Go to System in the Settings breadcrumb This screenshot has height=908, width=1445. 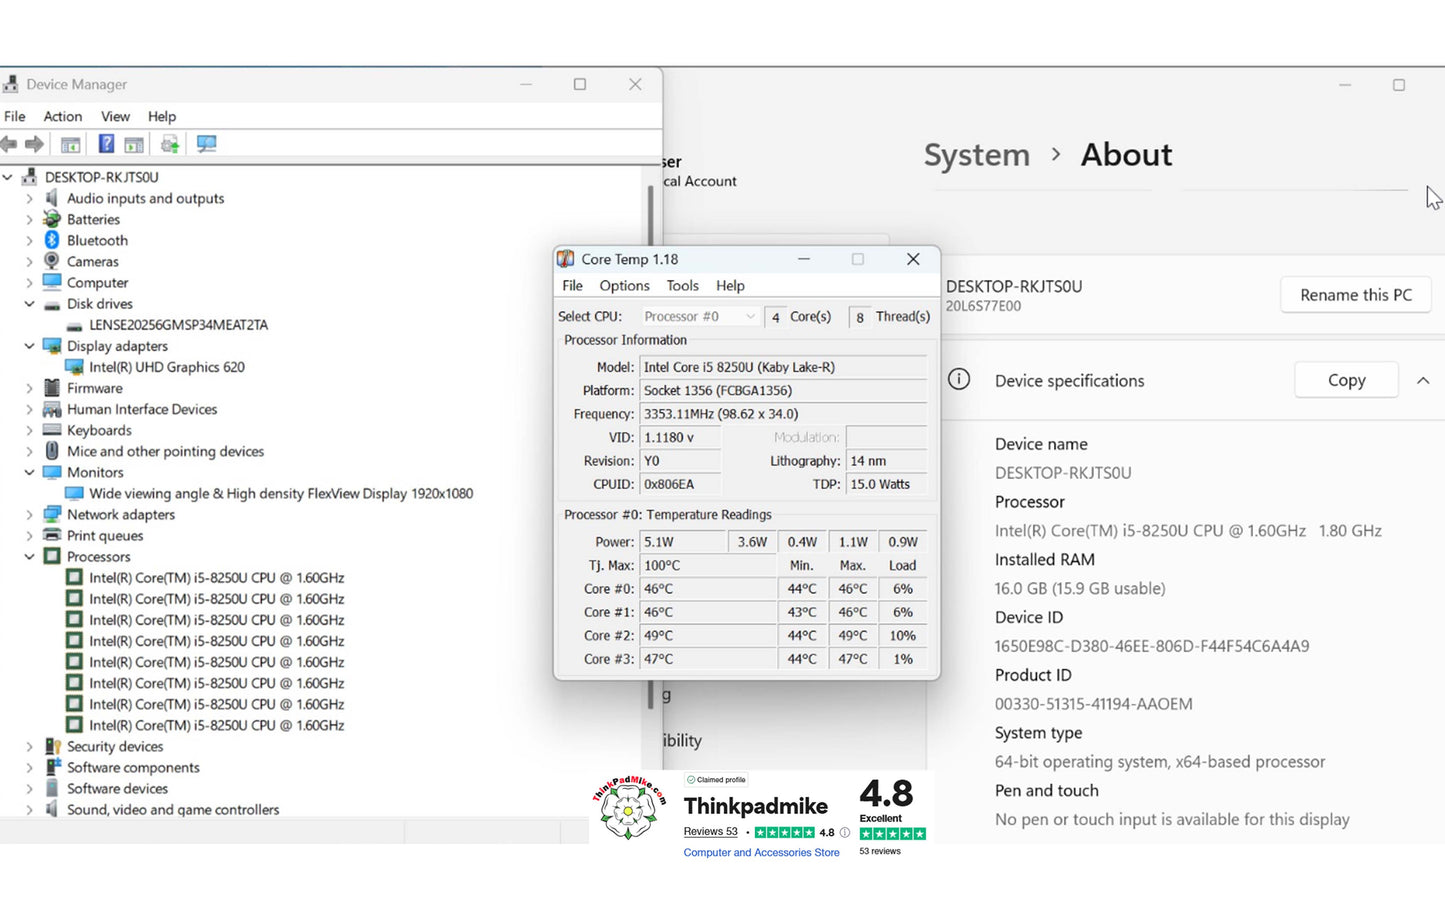(976, 155)
